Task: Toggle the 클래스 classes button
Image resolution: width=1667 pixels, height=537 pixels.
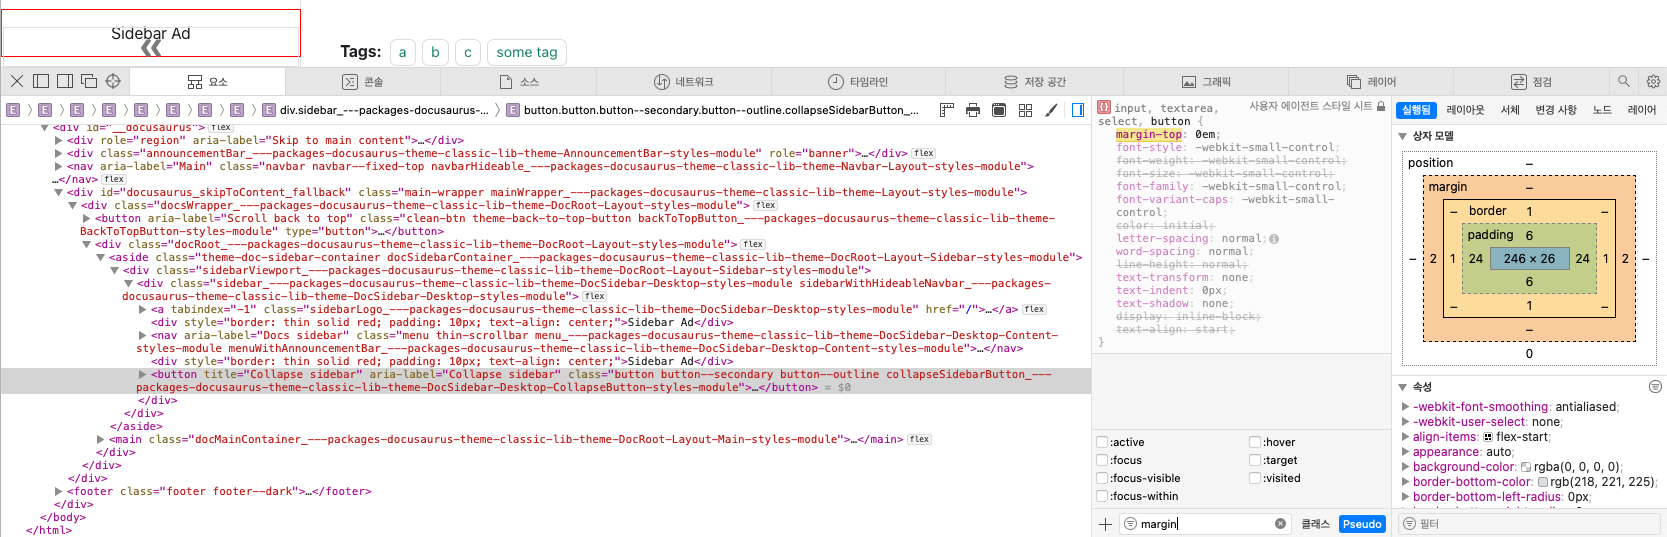Action: pyautogui.click(x=1315, y=524)
